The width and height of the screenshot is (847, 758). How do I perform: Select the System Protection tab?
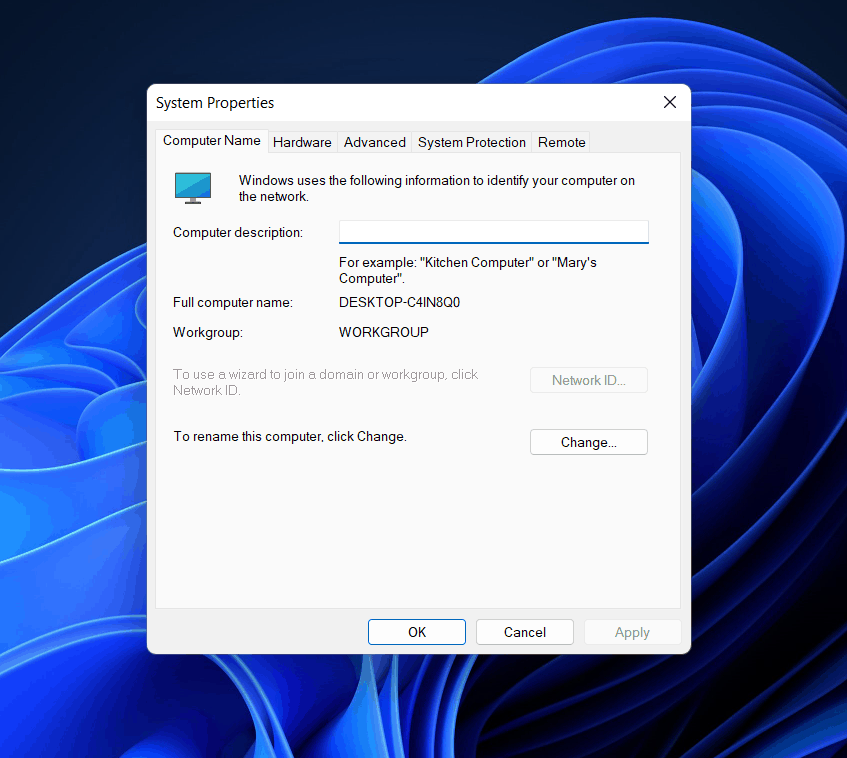[x=471, y=142]
